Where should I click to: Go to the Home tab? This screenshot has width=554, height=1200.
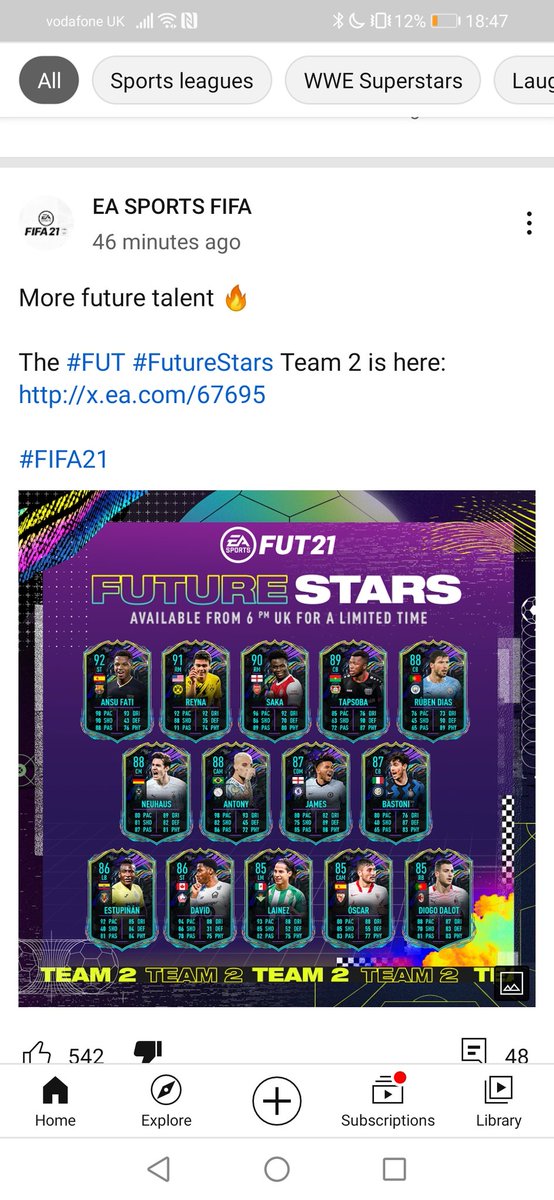[x=55, y=1102]
